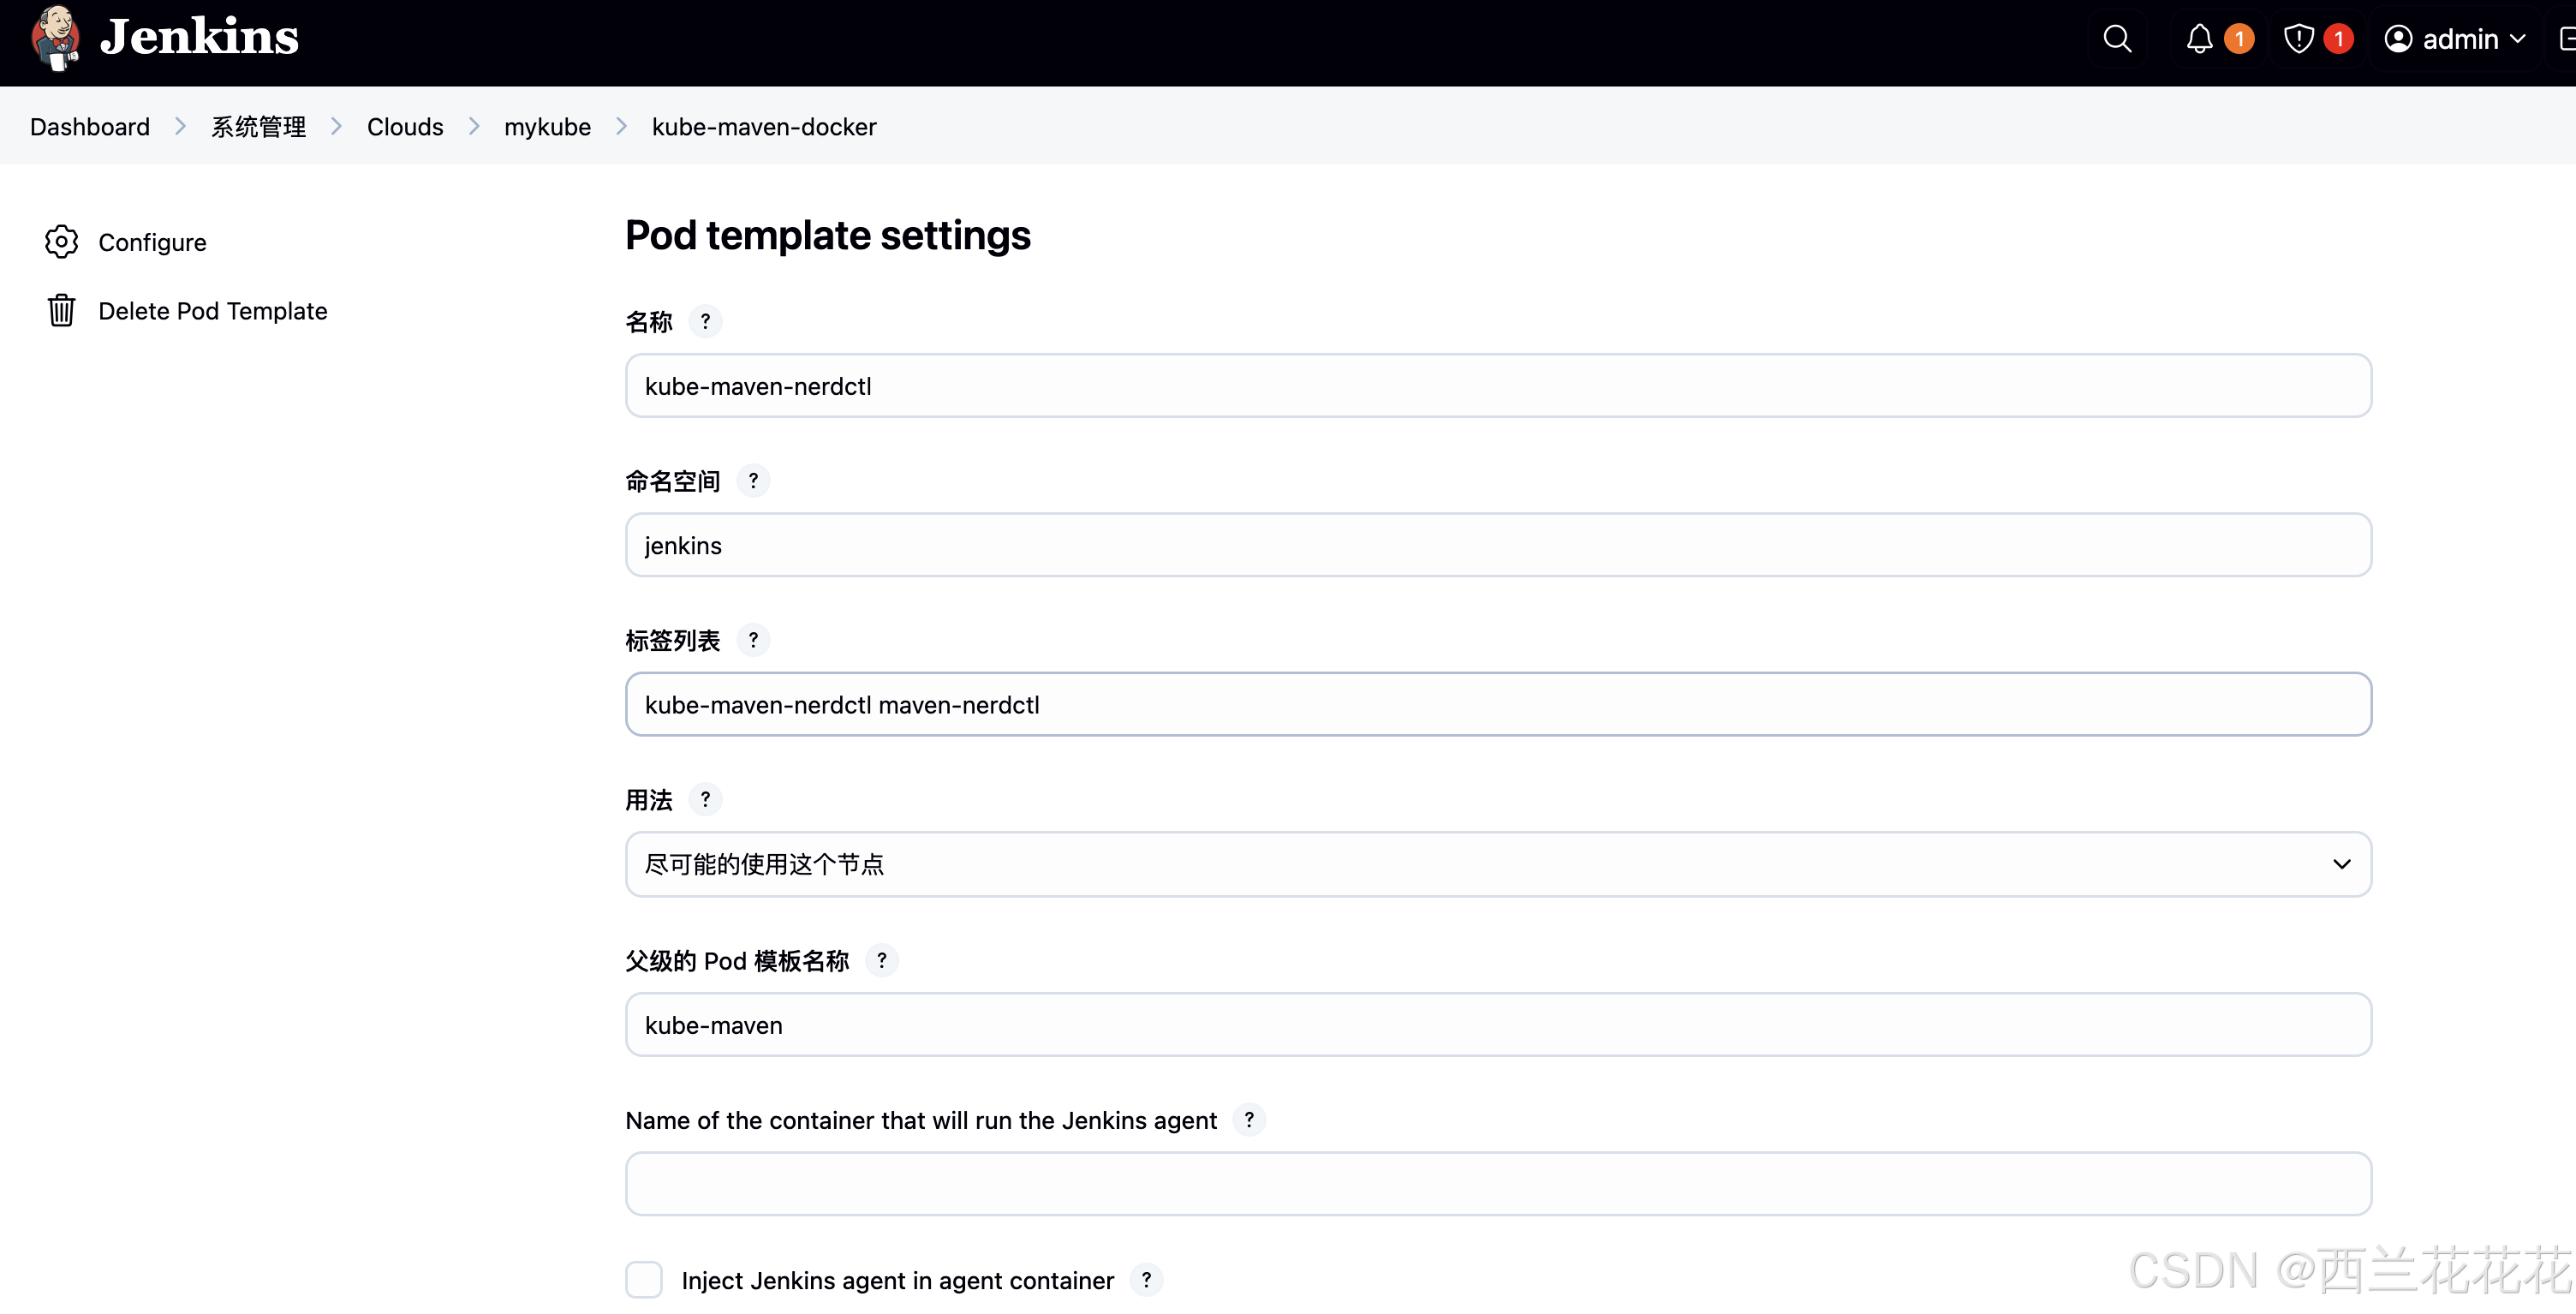Check the security warning shield icon
The image size is (2576, 1314).
click(x=2299, y=39)
